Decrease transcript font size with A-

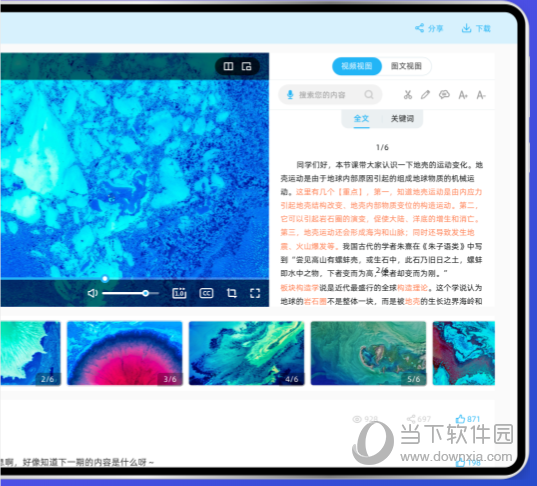point(481,95)
